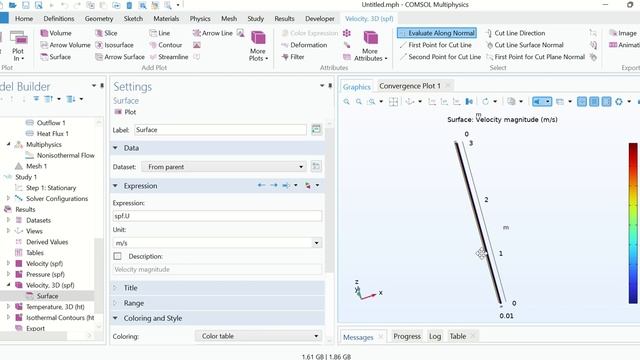Click Cut Line Surface Normal tool

(x=524, y=45)
